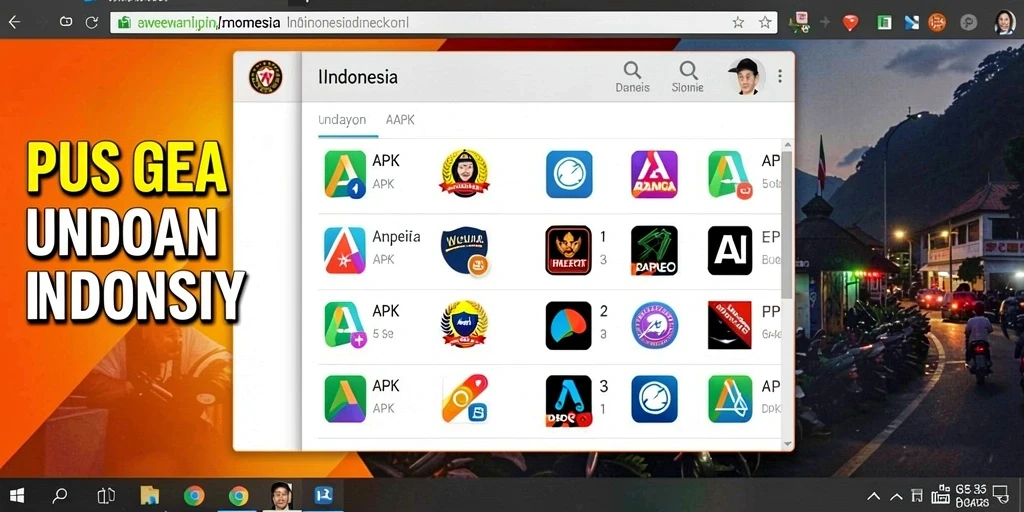Open the purple circular emblem app
This screenshot has width=1024, height=512.
pos(654,325)
